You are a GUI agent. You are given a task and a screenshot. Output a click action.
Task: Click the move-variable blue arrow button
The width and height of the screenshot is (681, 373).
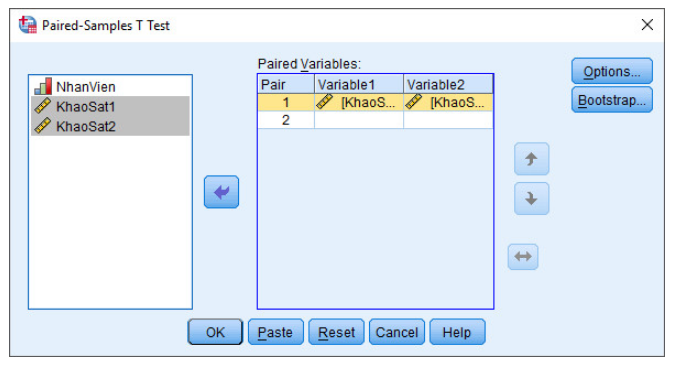221,192
